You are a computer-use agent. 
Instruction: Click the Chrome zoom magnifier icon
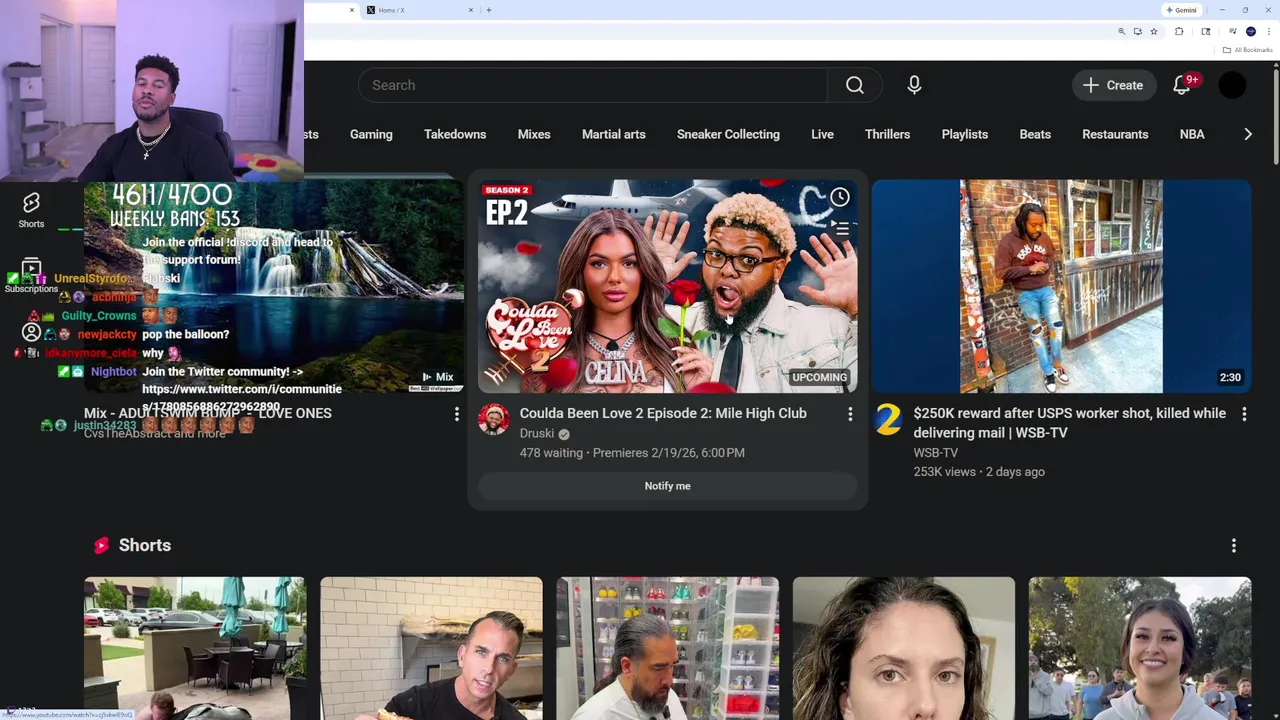point(1121,32)
